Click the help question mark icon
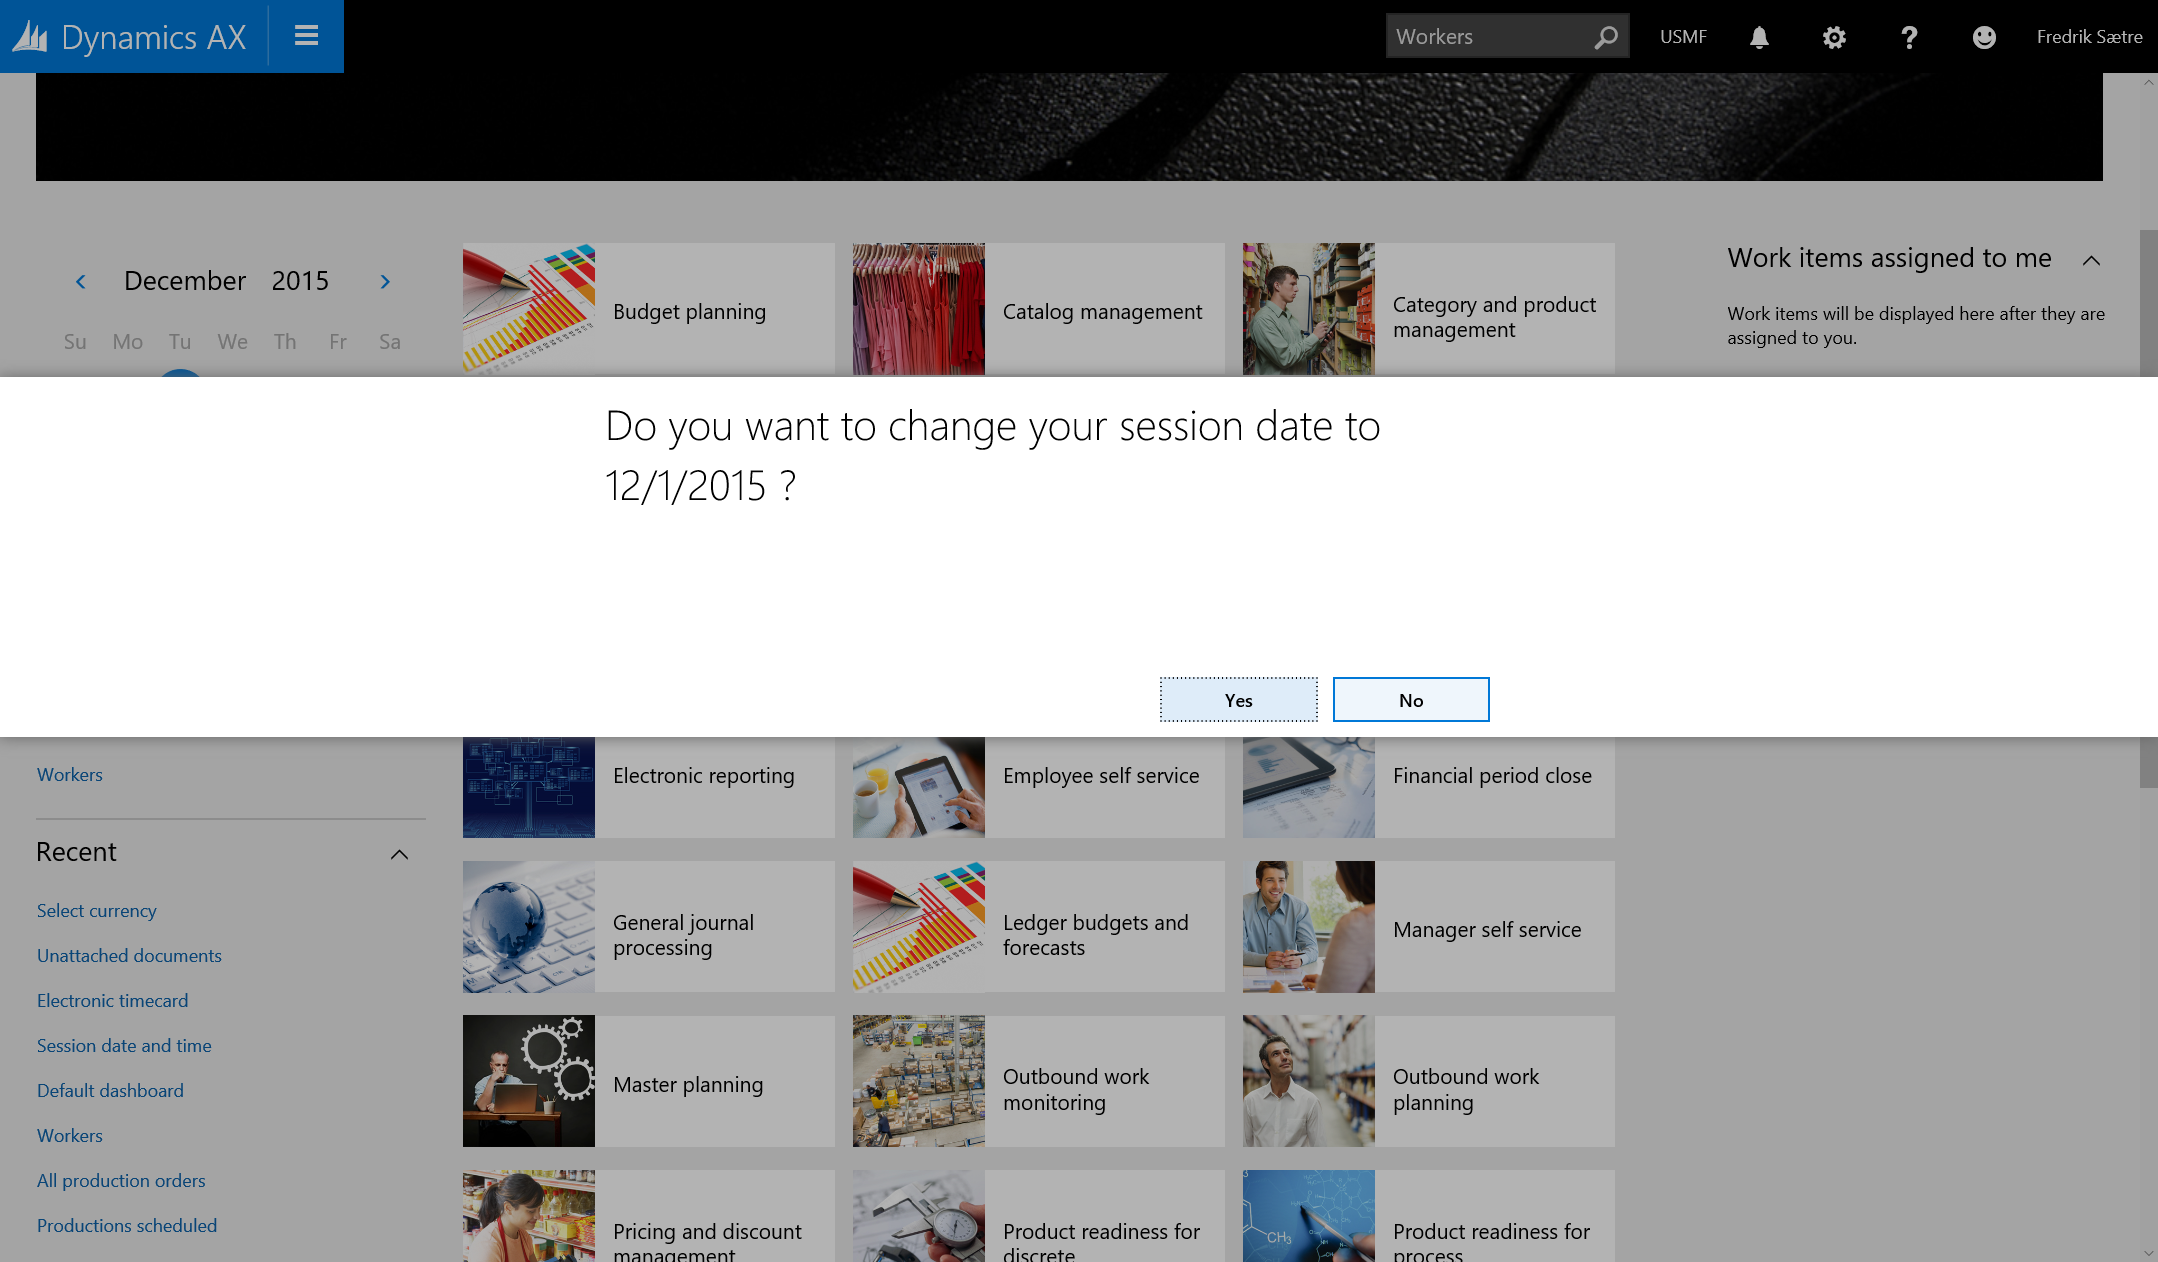Screen dimensions: 2158x1262 pos(1908,37)
